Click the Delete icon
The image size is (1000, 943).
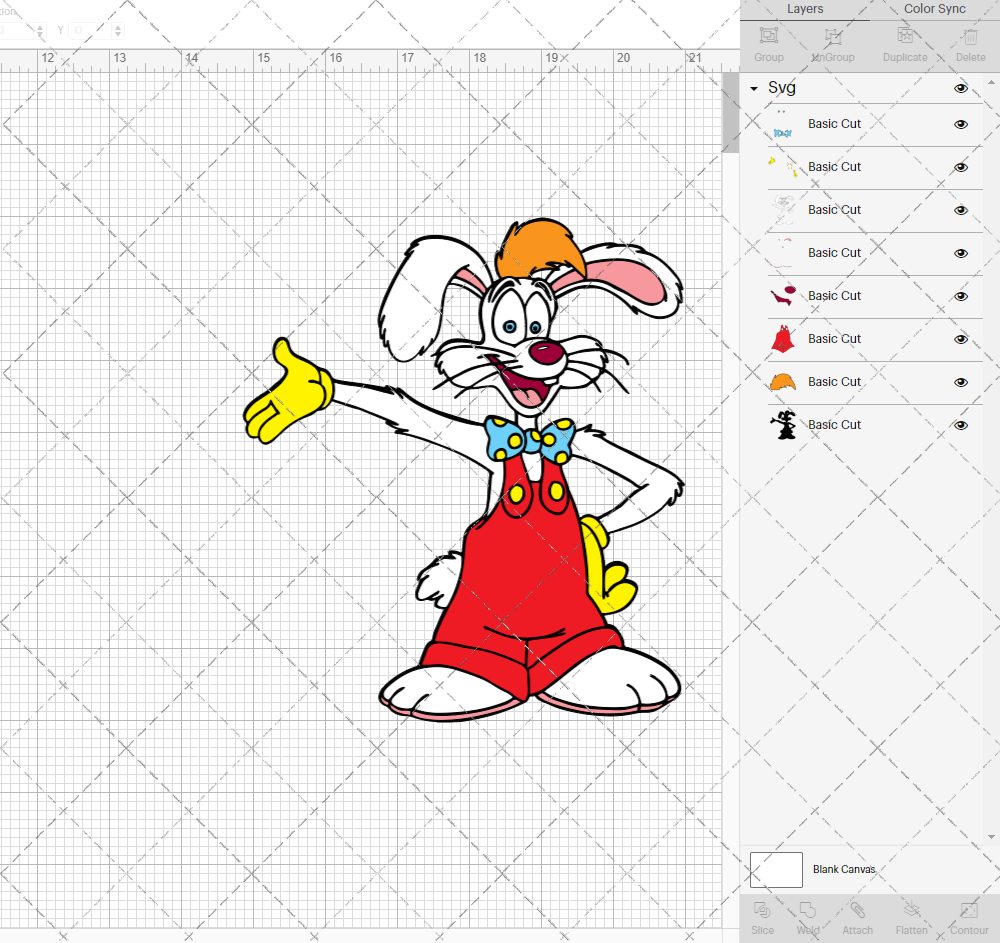tap(969, 42)
